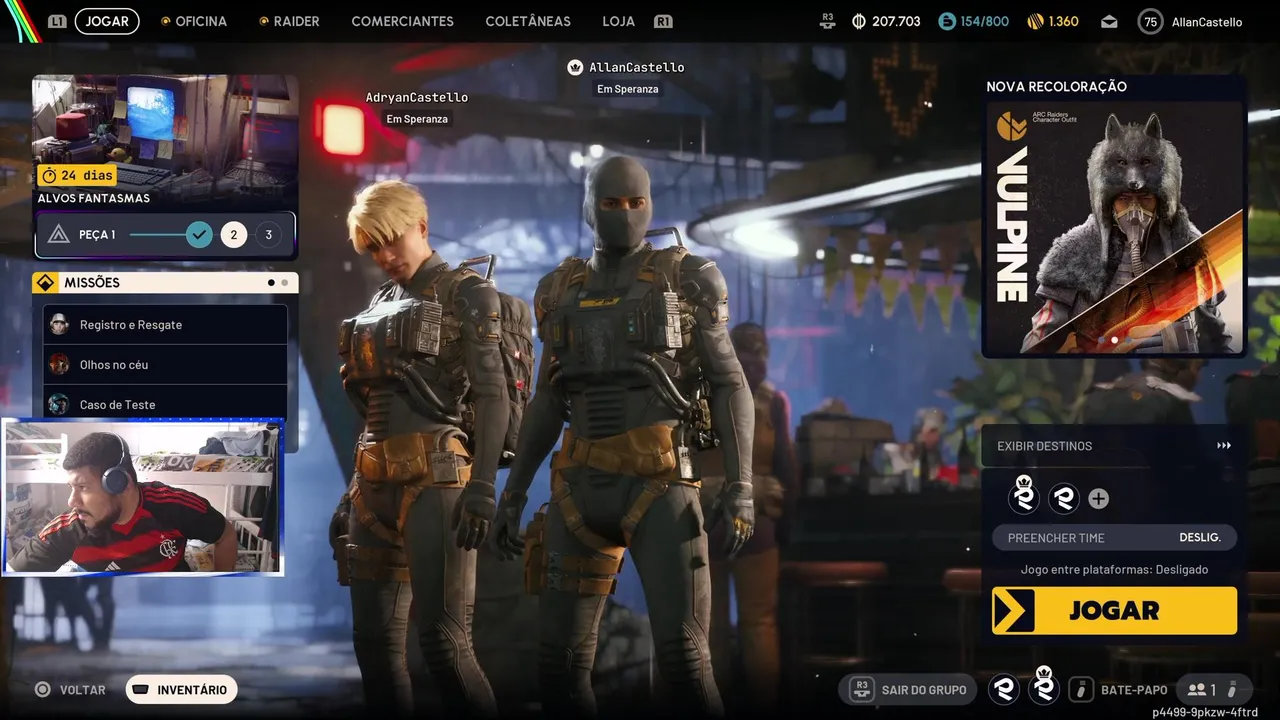Select the completed checkmark step of Peça 1
The height and width of the screenshot is (720, 1280).
tap(199, 235)
